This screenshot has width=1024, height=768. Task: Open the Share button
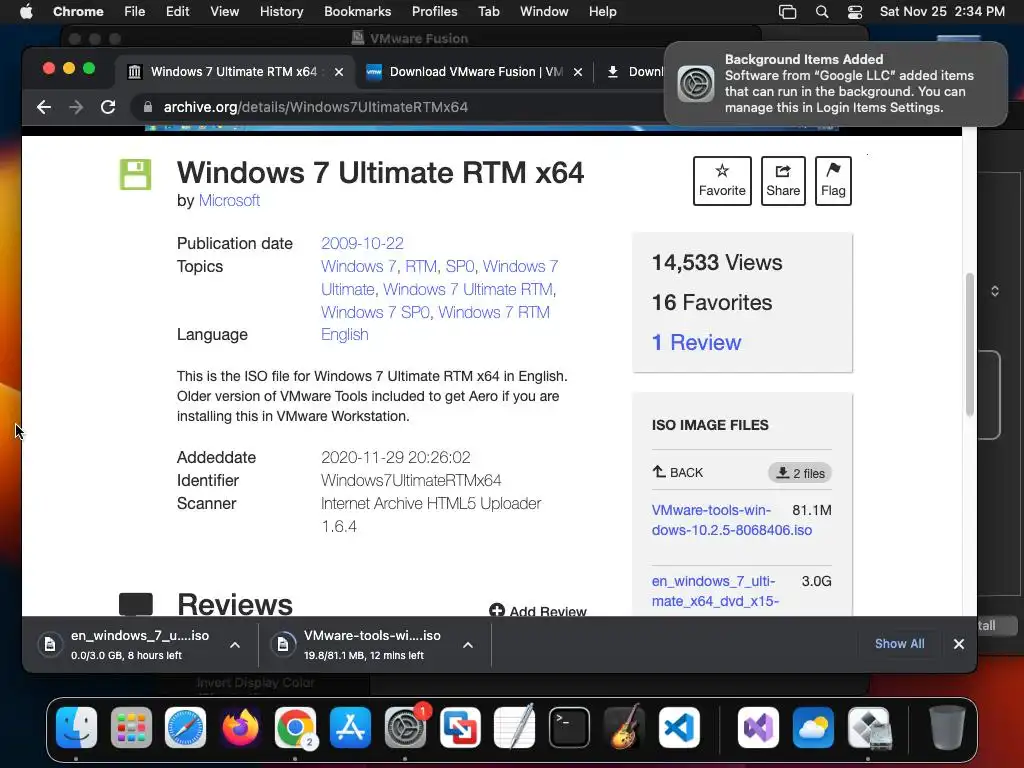point(783,181)
